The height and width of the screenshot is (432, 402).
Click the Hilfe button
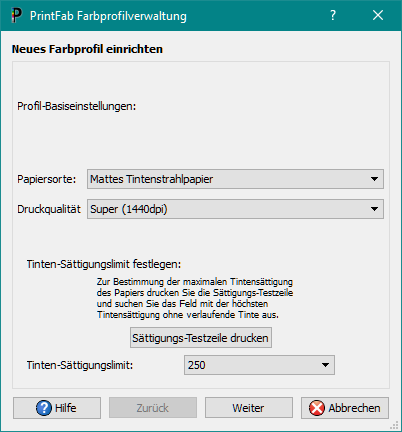57,408
